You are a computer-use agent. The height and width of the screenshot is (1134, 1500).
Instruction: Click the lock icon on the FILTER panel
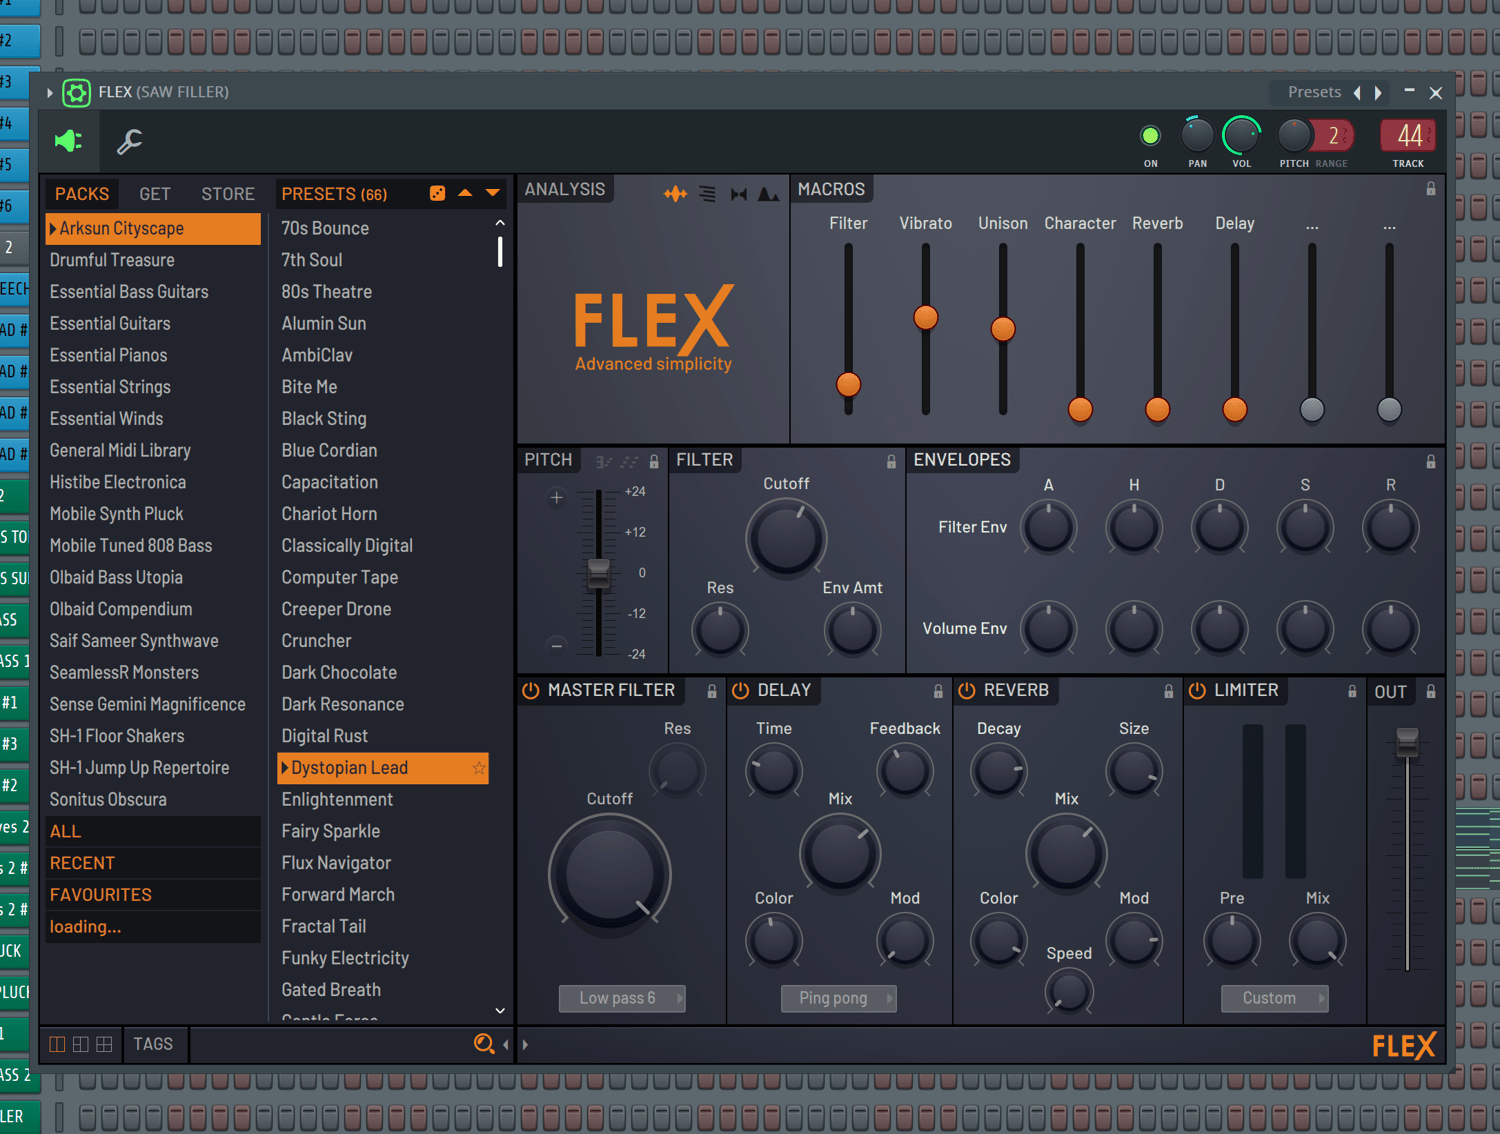(891, 461)
